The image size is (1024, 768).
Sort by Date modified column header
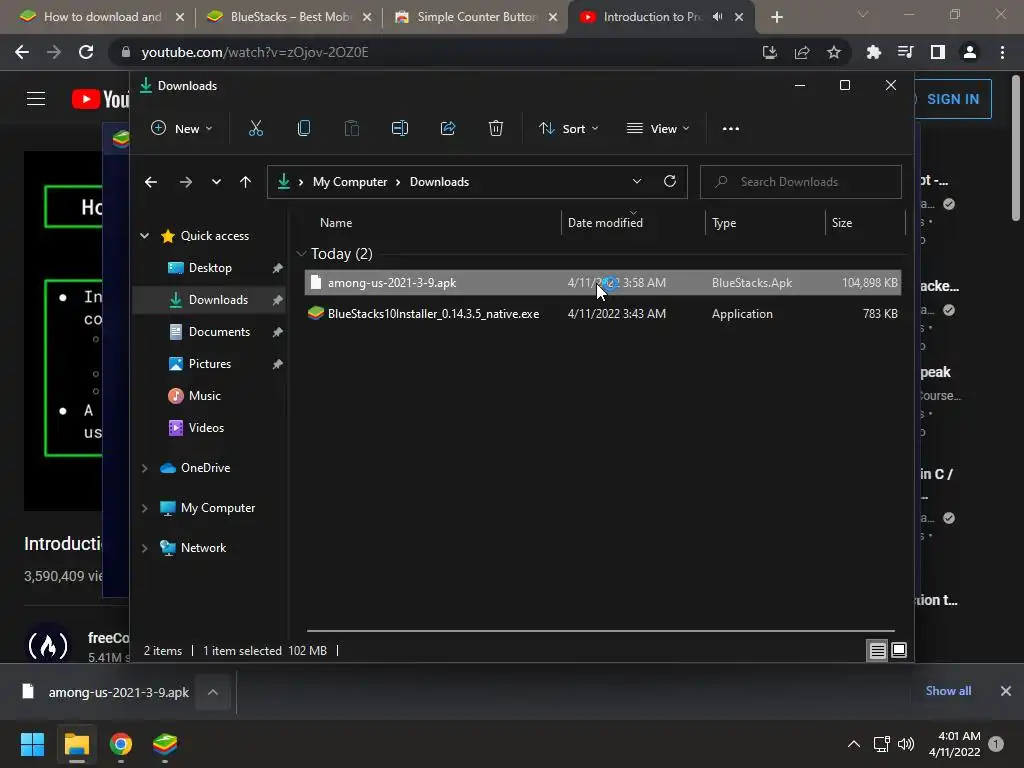coord(605,223)
